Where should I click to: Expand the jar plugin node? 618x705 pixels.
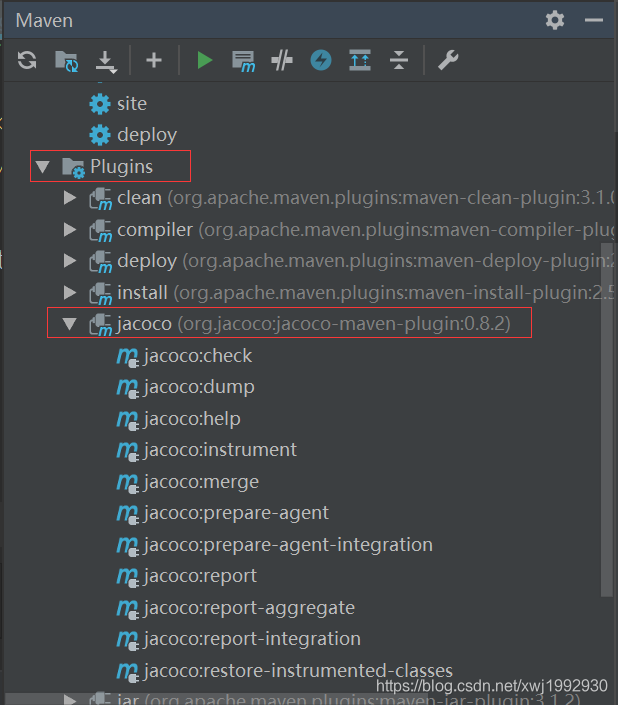tap(70, 699)
